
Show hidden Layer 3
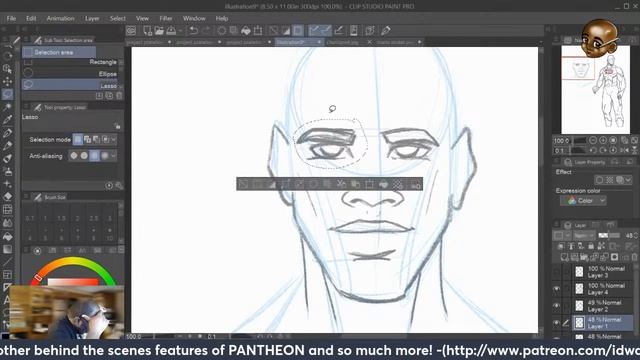click(x=556, y=271)
